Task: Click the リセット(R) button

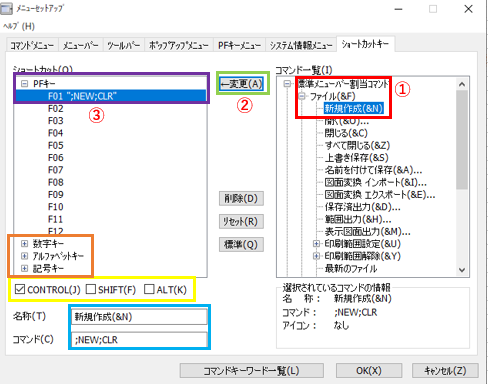Action: (241, 222)
